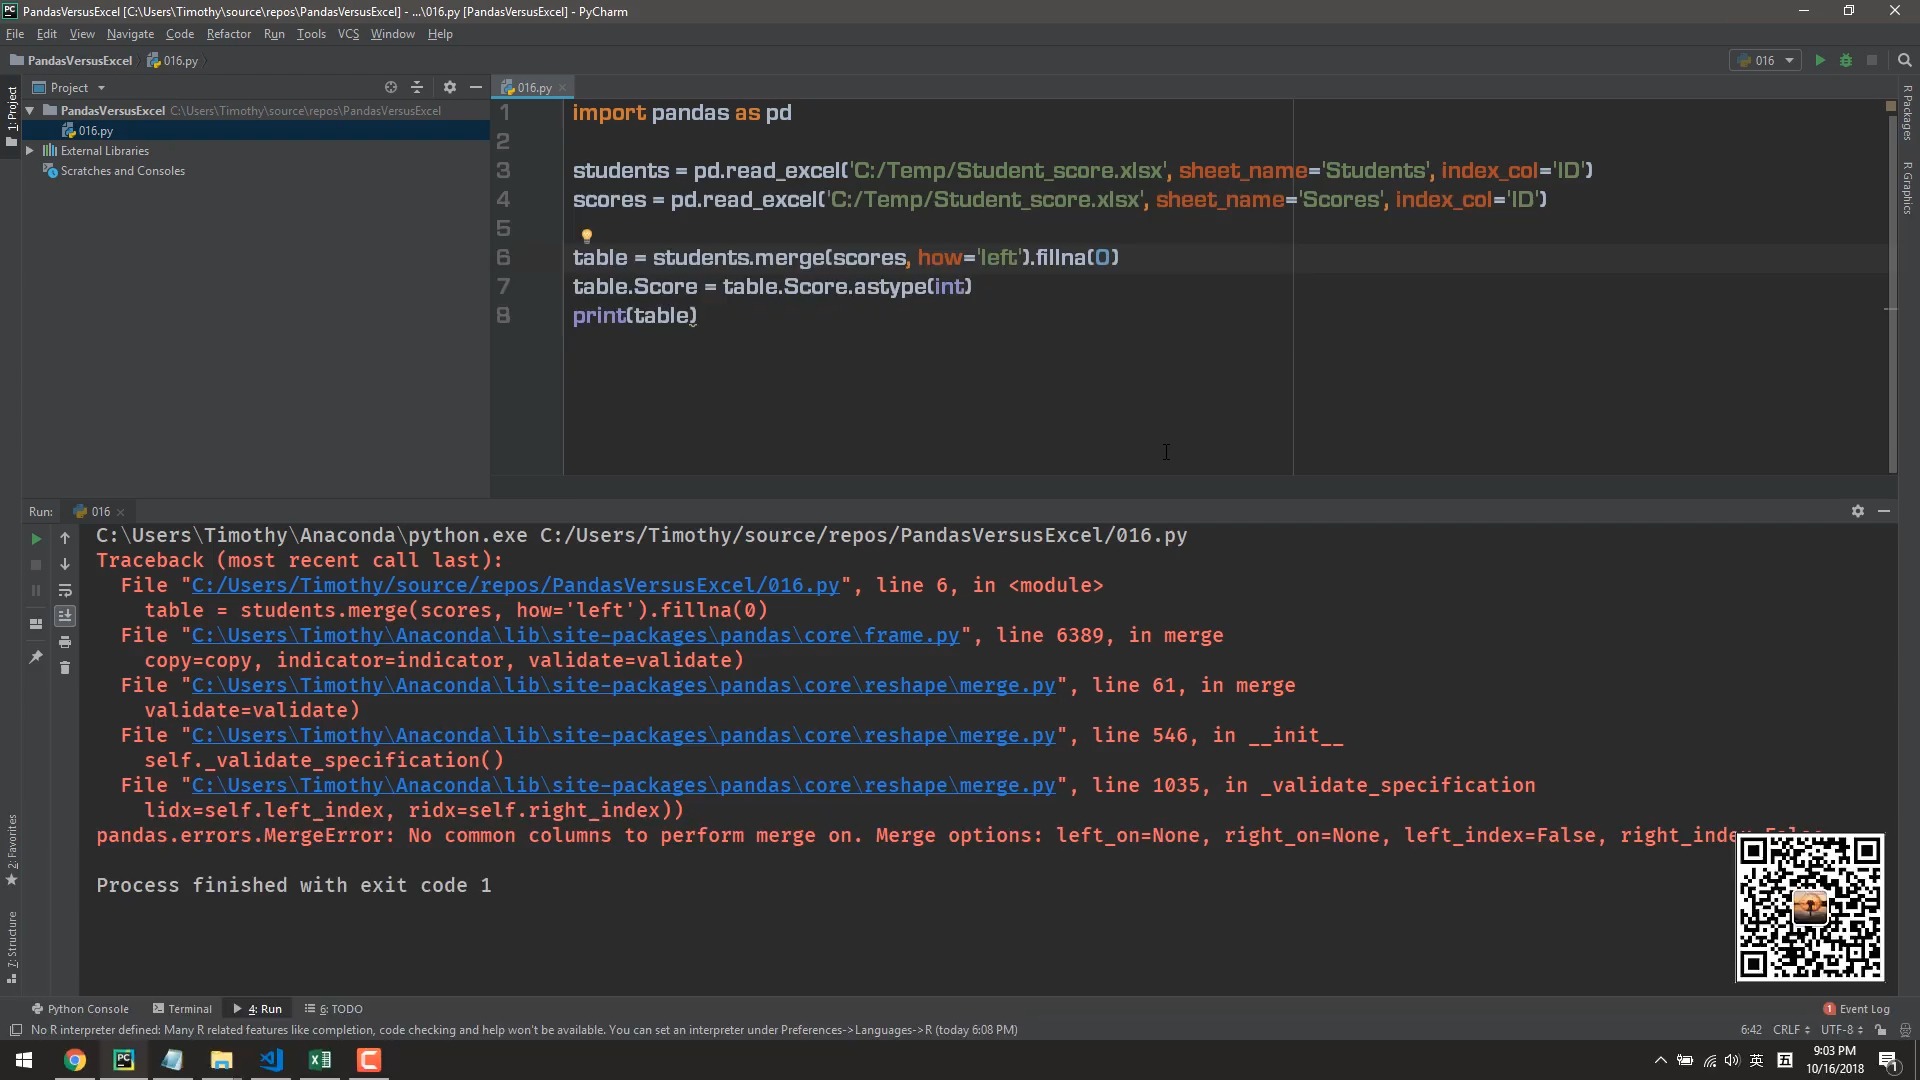Click the tool-window toggle icon at the status bar's left end
The width and height of the screenshot is (1920, 1080).
15,1030
